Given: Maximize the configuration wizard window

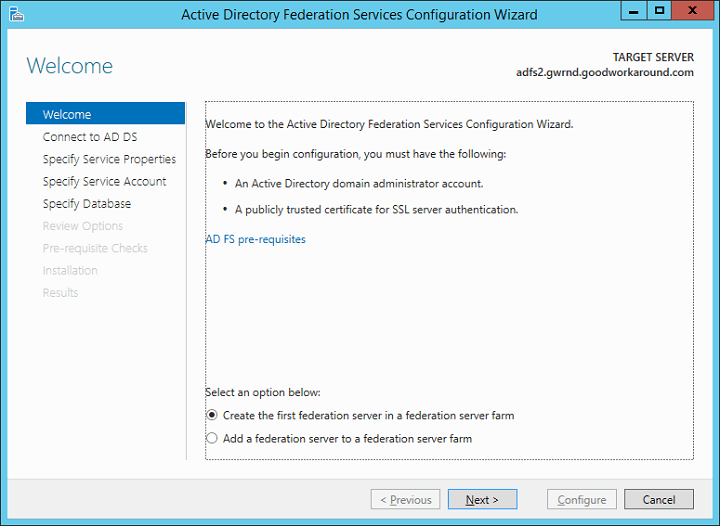Looking at the screenshot, I should [x=660, y=11].
